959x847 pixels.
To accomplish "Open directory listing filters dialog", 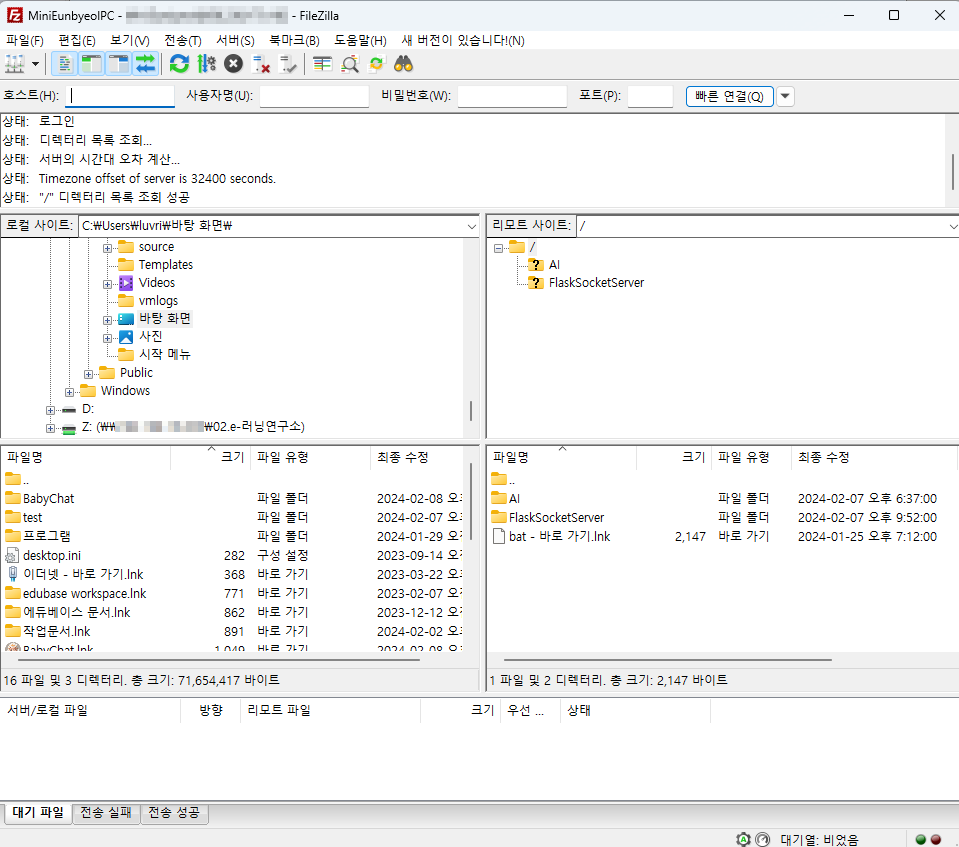I will tap(322, 64).
